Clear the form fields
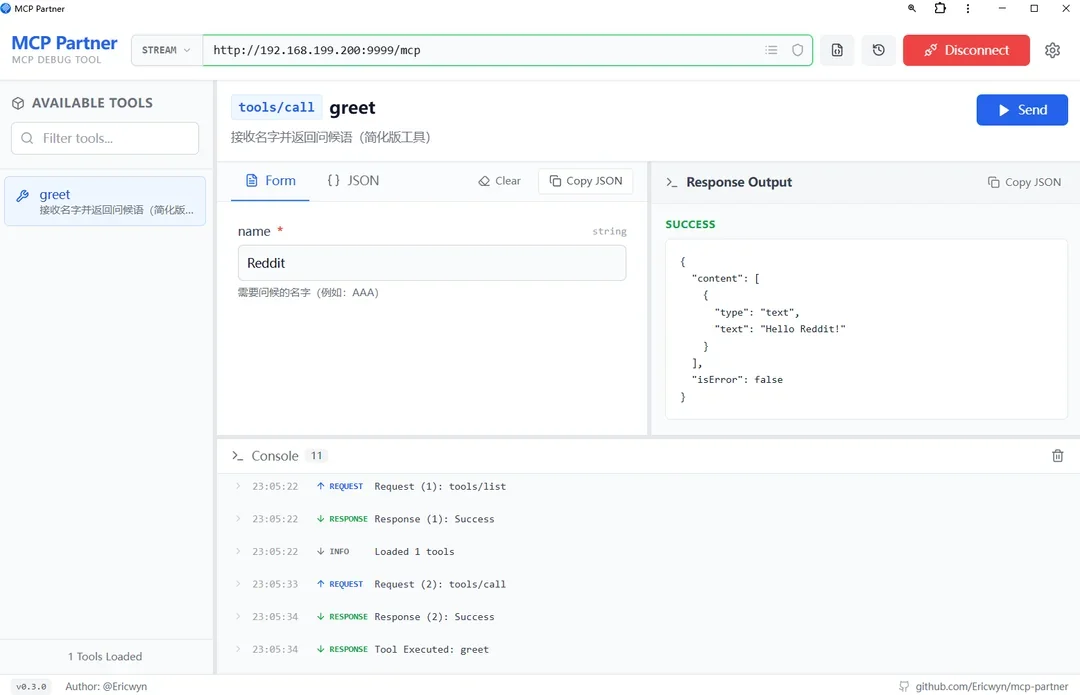The image size is (1080, 695). [499, 181]
